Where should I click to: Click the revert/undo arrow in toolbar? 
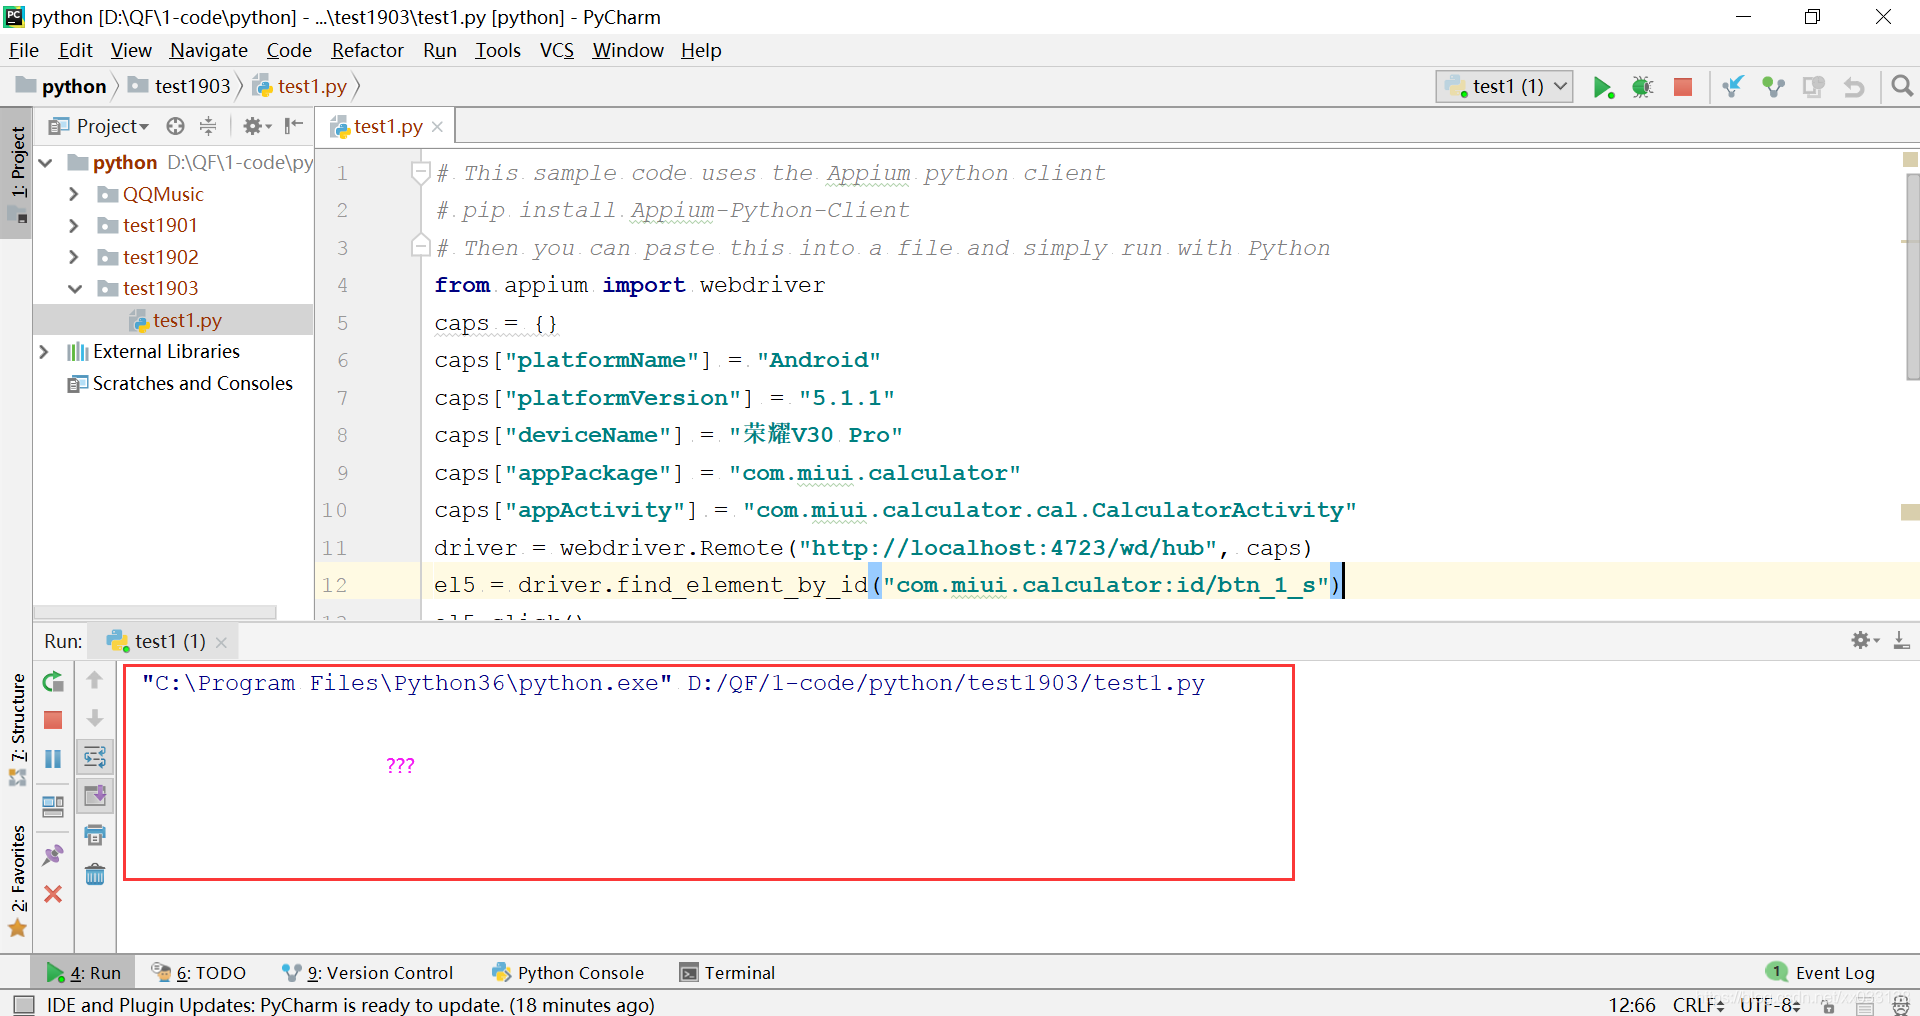pyautogui.click(x=1854, y=87)
